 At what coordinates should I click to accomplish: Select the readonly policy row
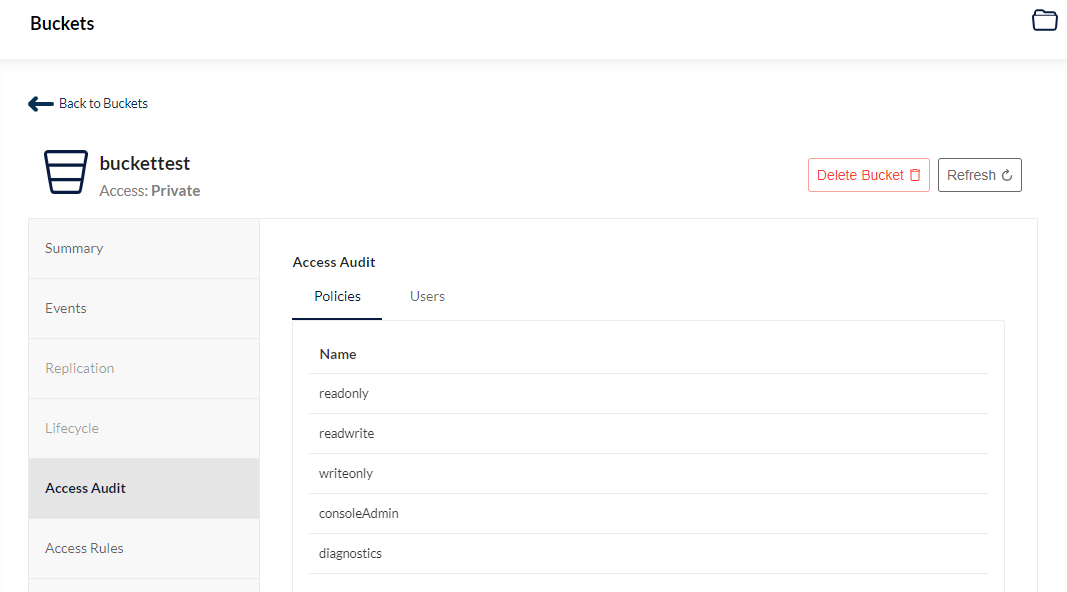click(x=648, y=393)
